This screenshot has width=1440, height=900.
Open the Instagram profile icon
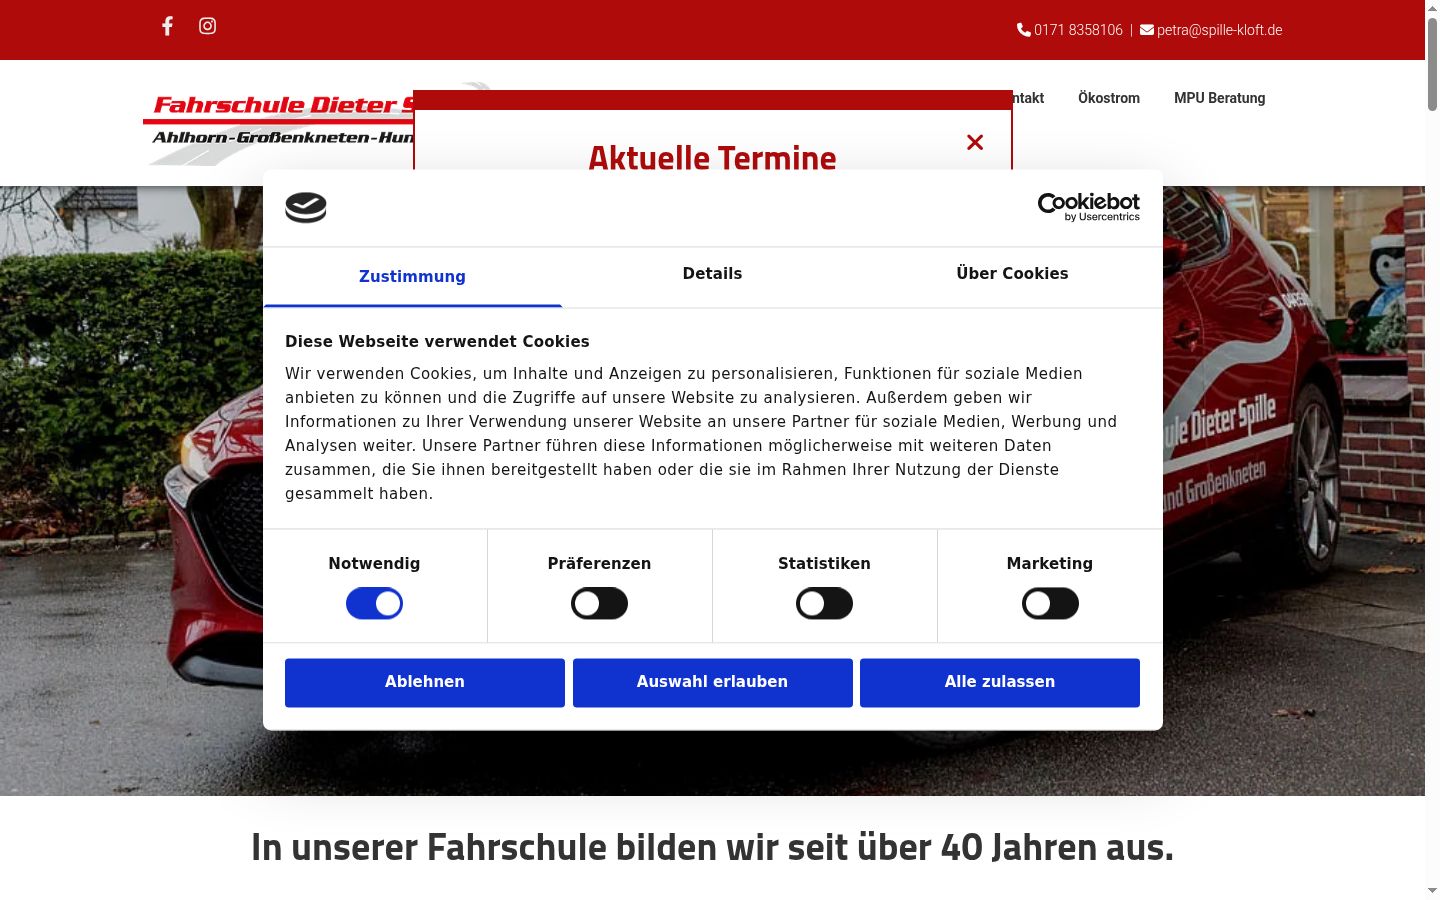[207, 26]
